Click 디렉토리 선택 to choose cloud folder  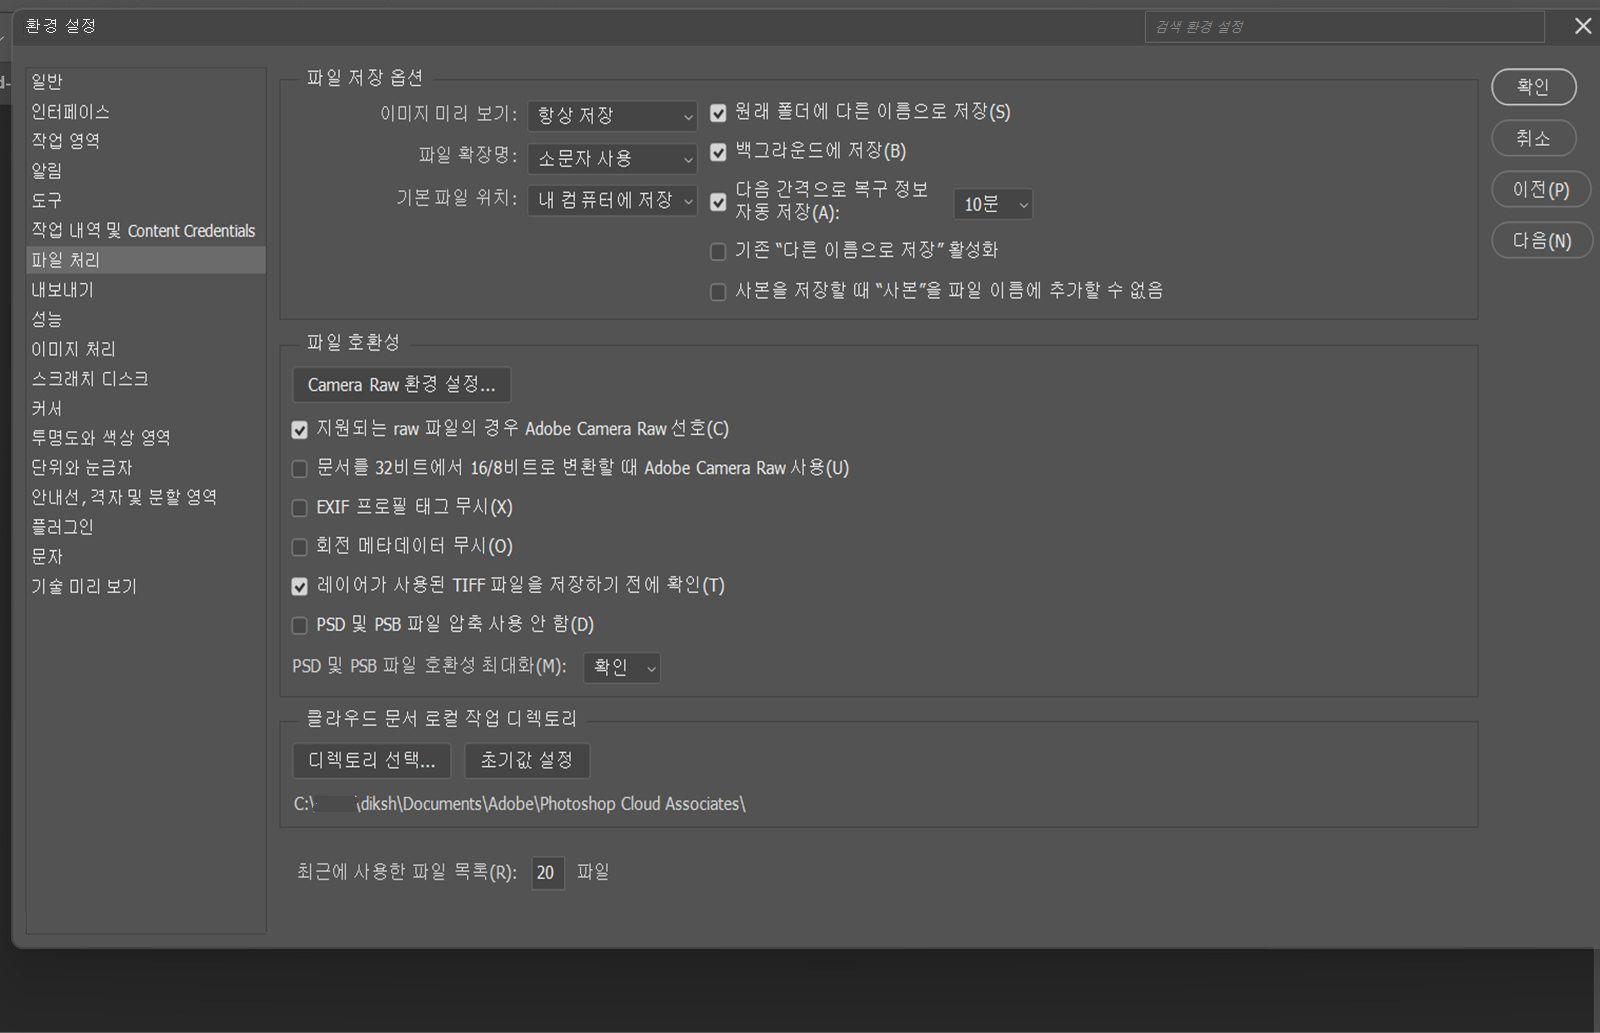[x=371, y=760]
